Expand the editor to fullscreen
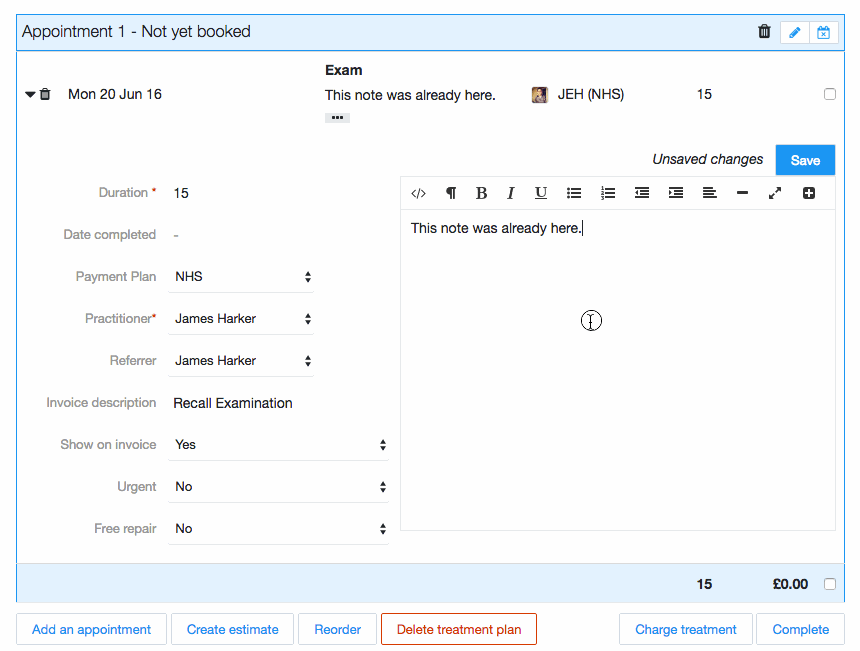Screen dimensions: 860x651 [775, 193]
